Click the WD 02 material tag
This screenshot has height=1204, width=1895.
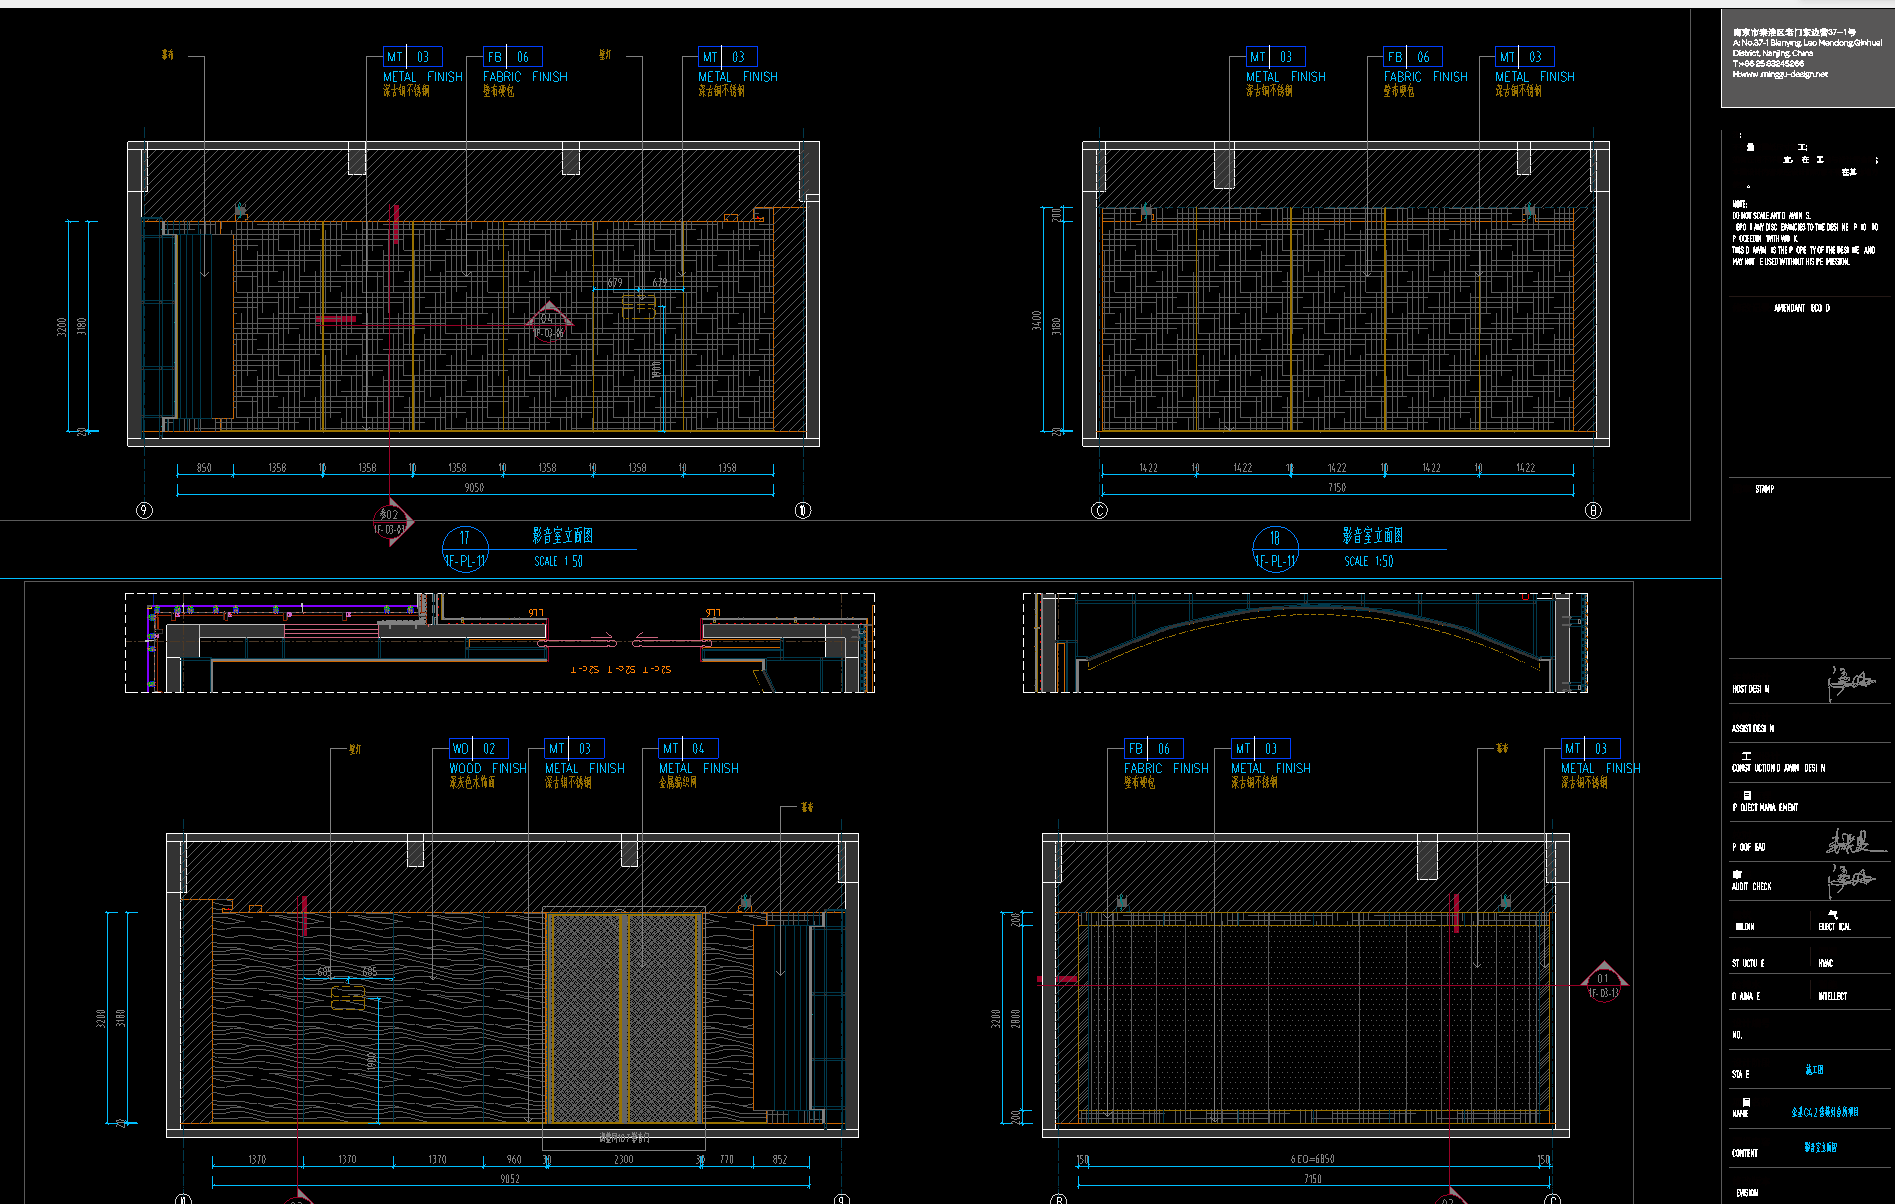(479, 748)
